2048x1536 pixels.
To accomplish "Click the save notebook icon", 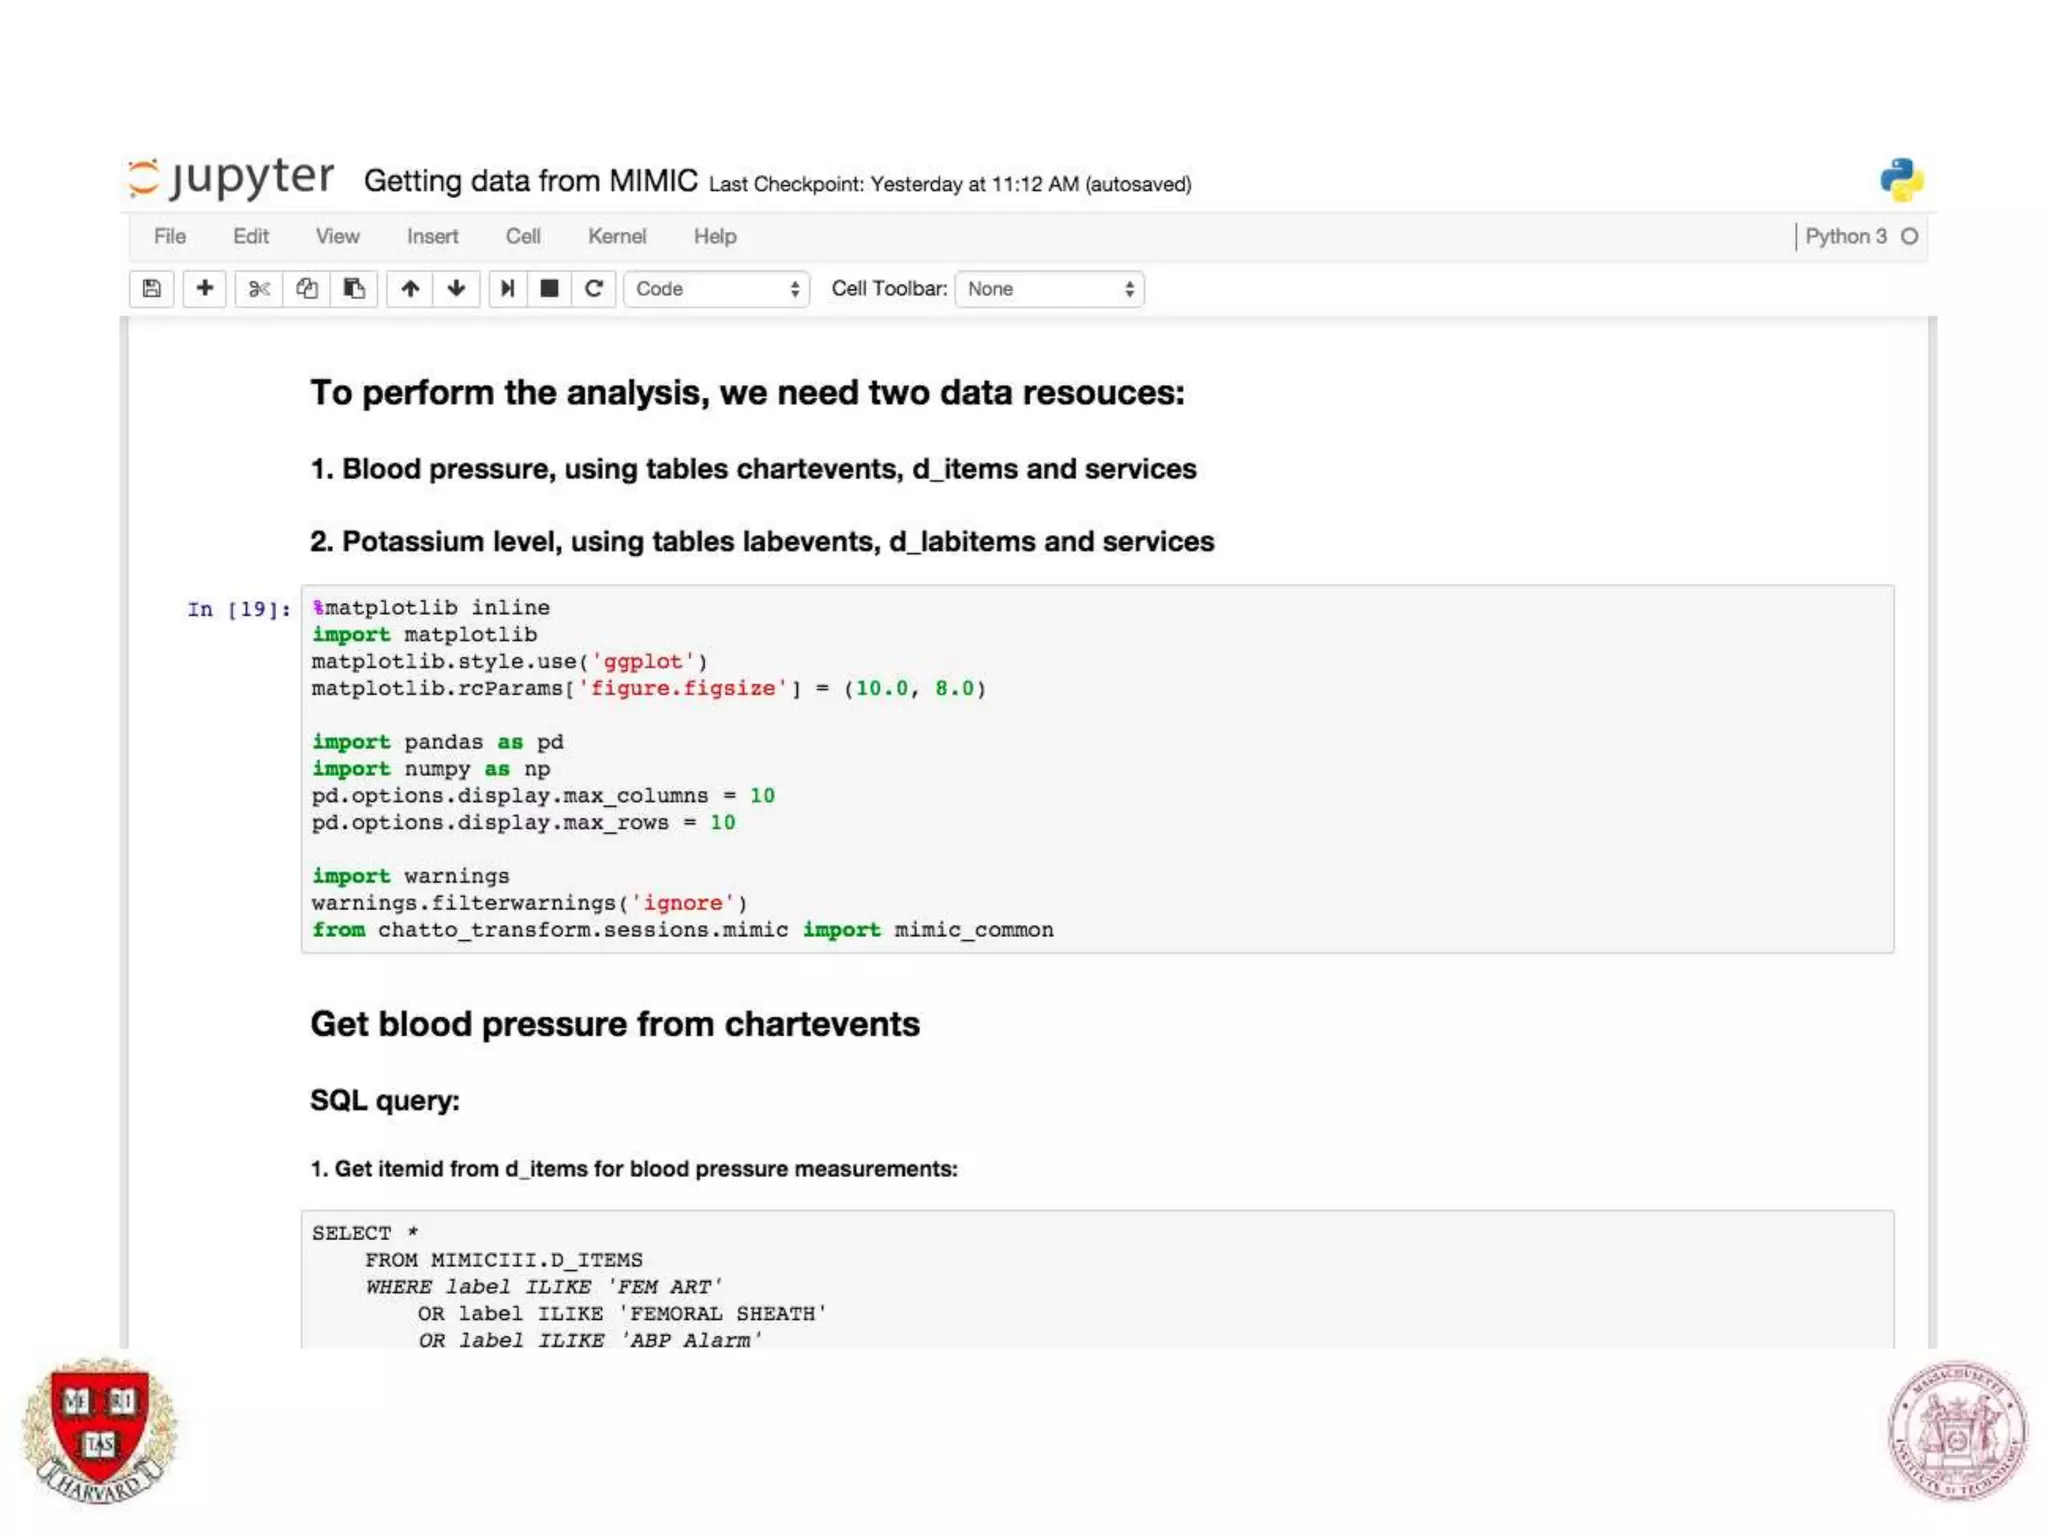I will click(152, 289).
